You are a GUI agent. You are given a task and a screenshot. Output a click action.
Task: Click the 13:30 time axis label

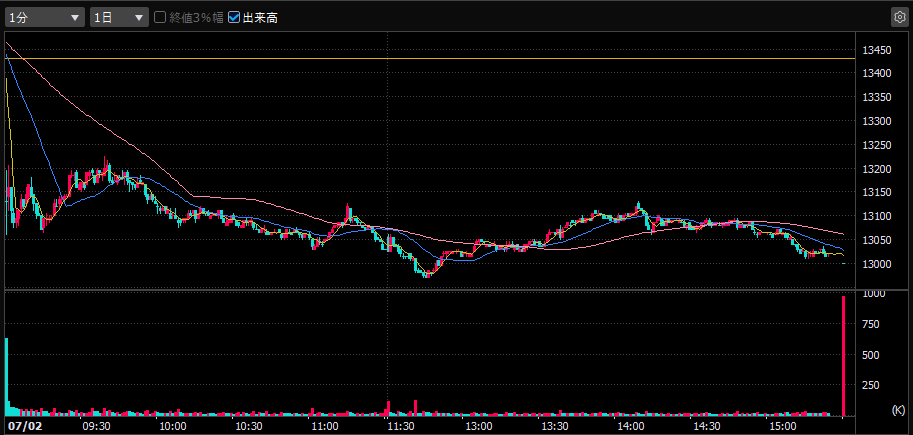[x=555, y=426]
